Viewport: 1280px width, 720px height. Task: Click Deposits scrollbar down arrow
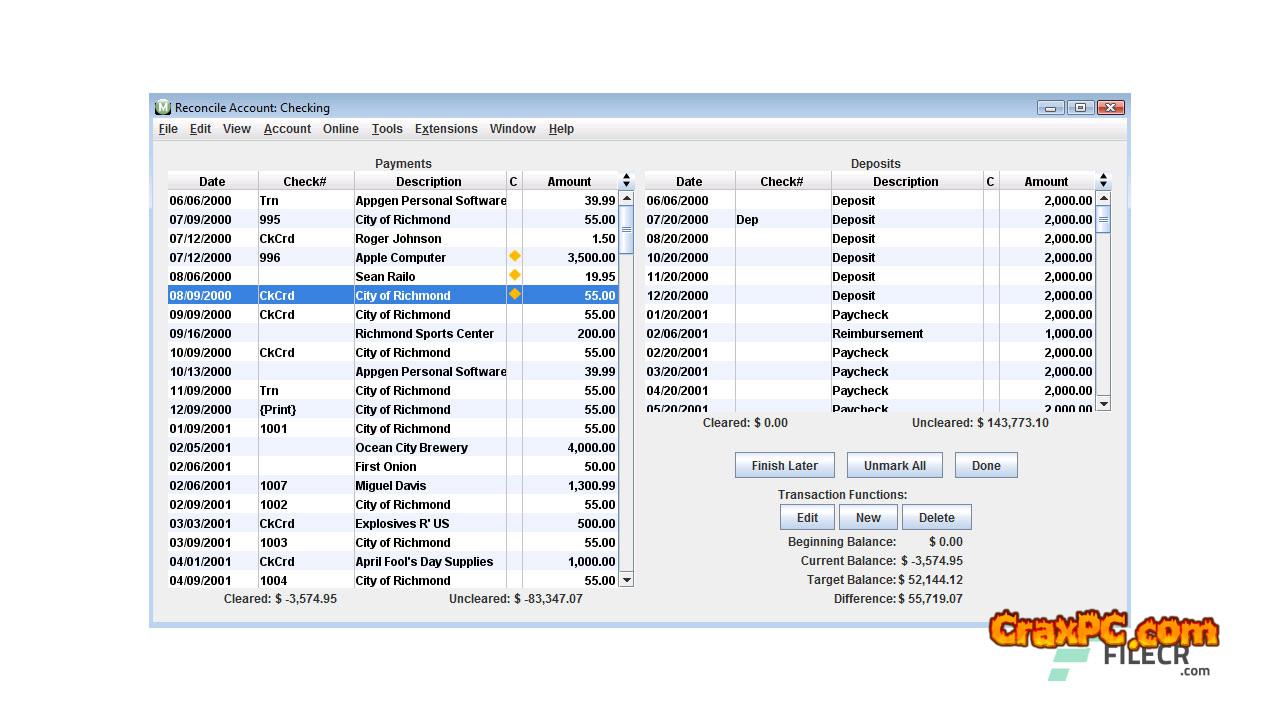pos(1103,403)
